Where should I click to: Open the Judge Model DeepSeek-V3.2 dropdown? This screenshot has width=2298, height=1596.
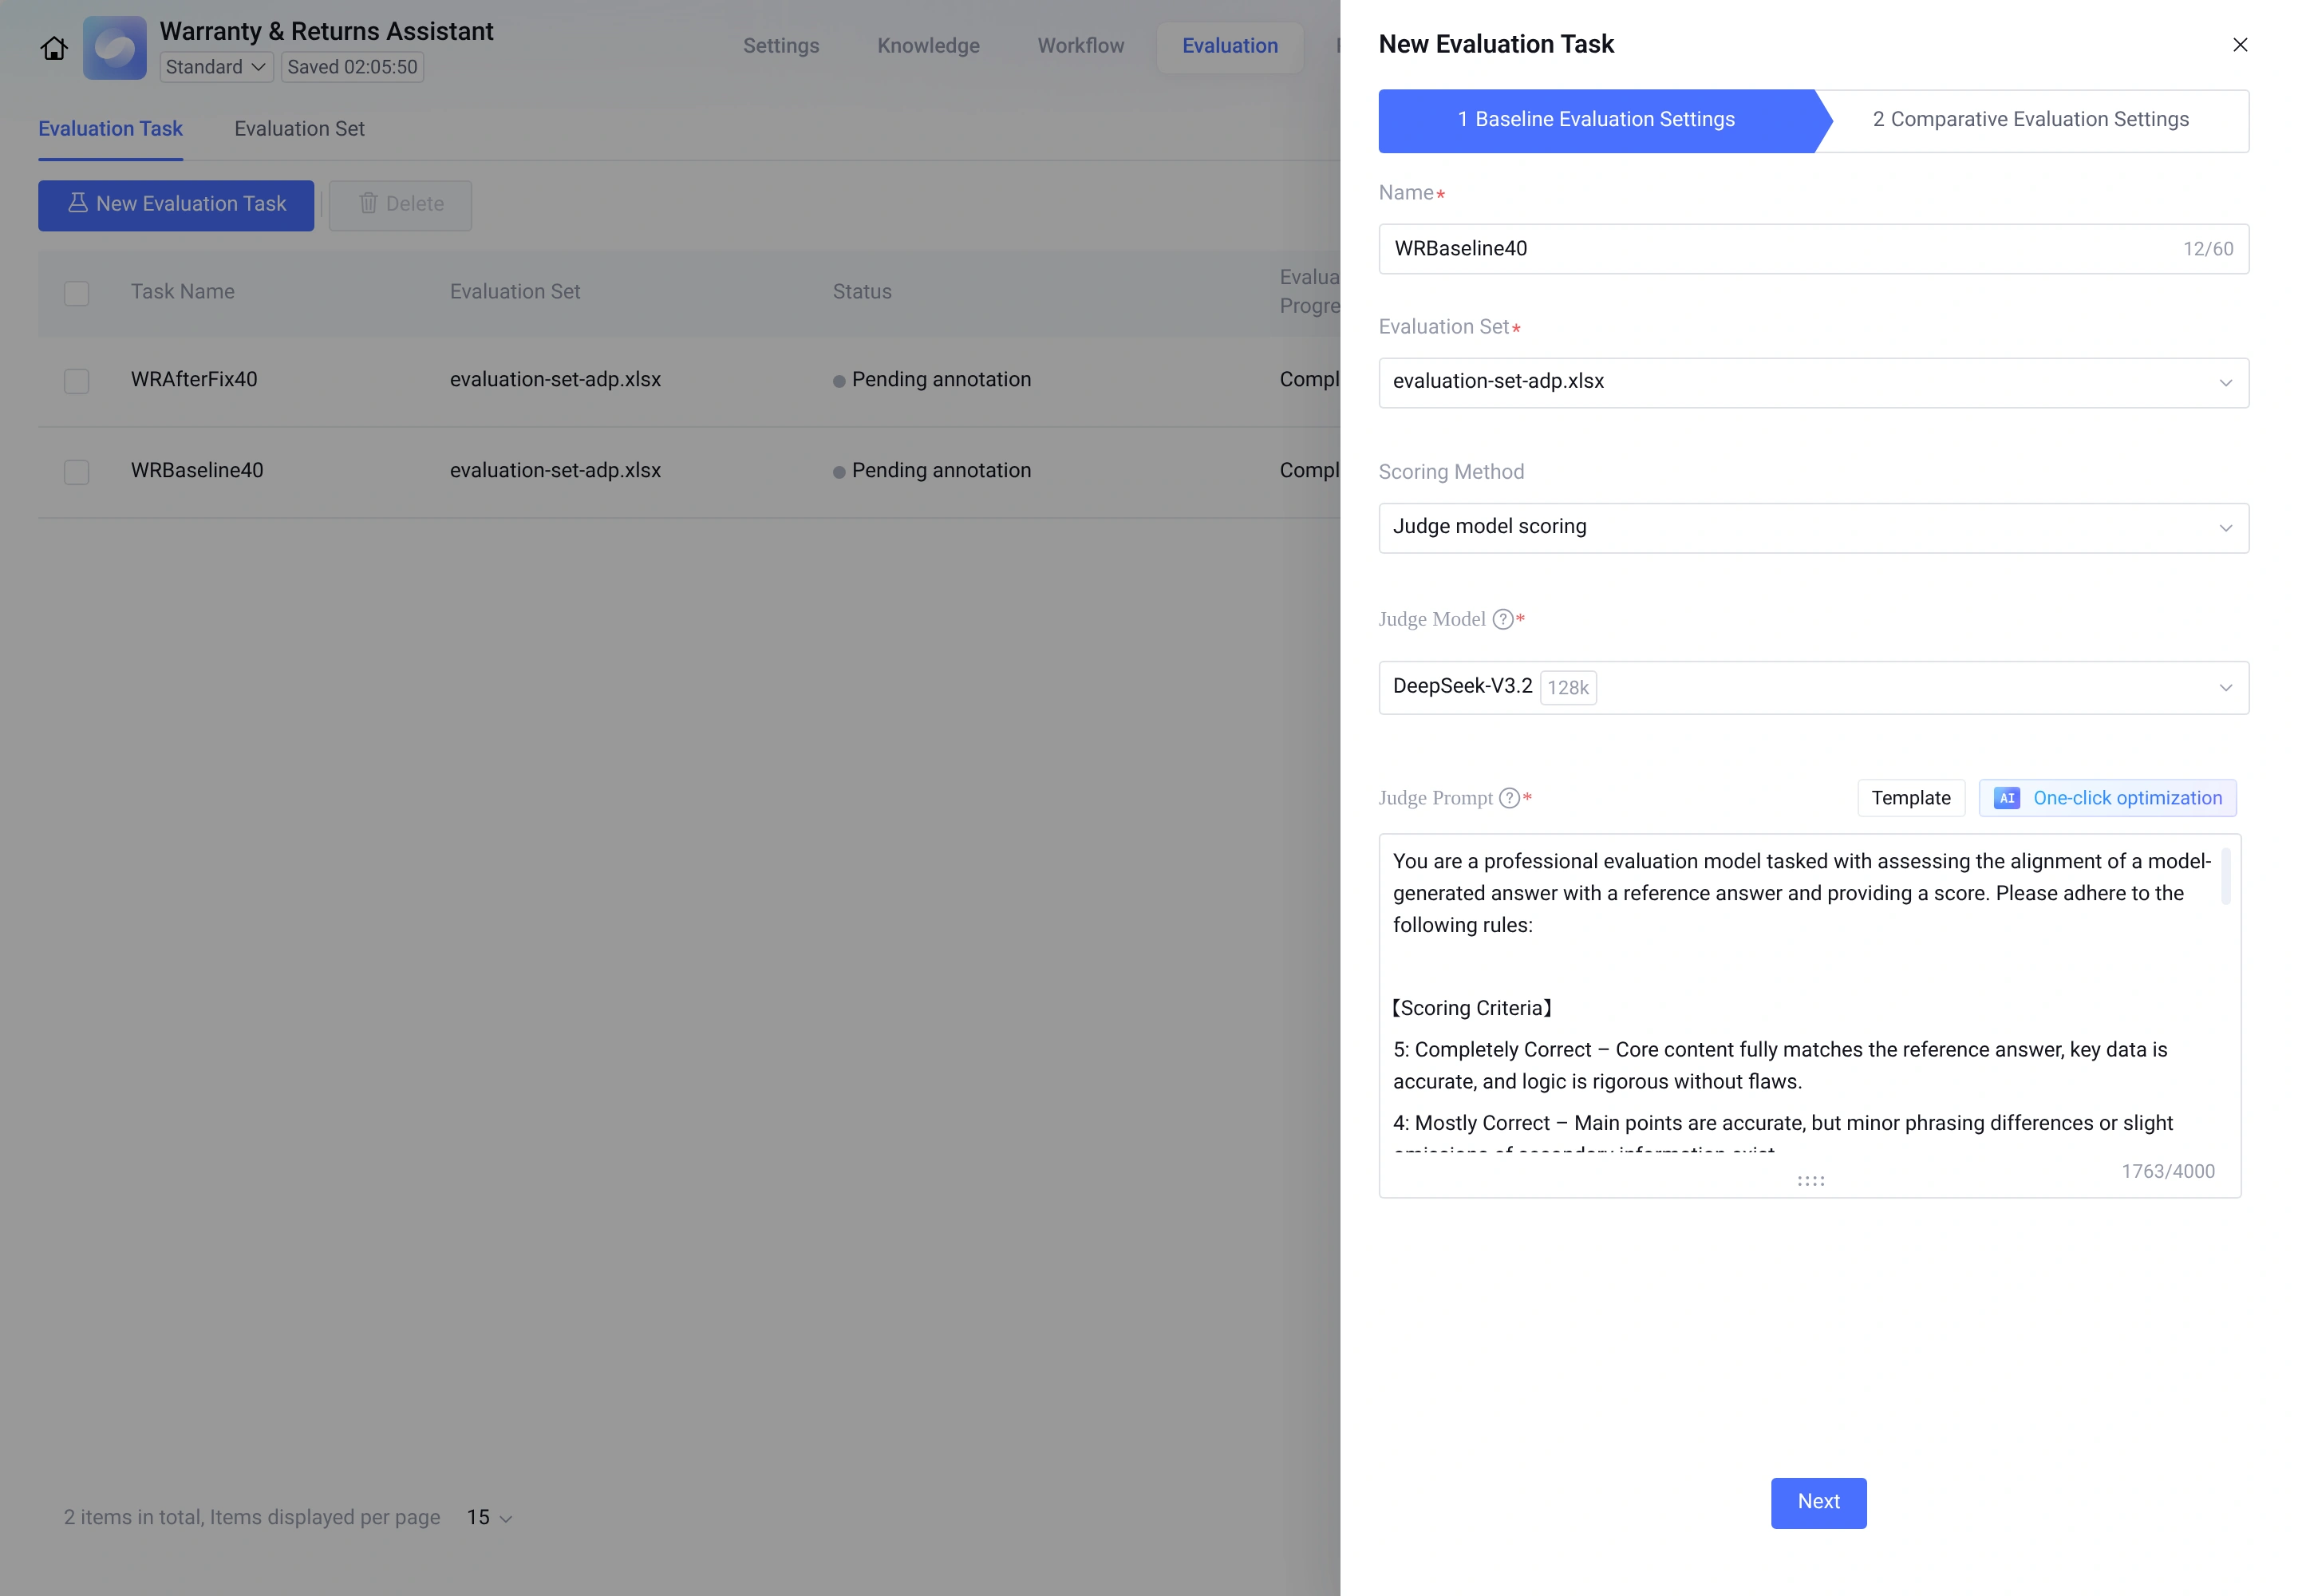(x=1813, y=687)
